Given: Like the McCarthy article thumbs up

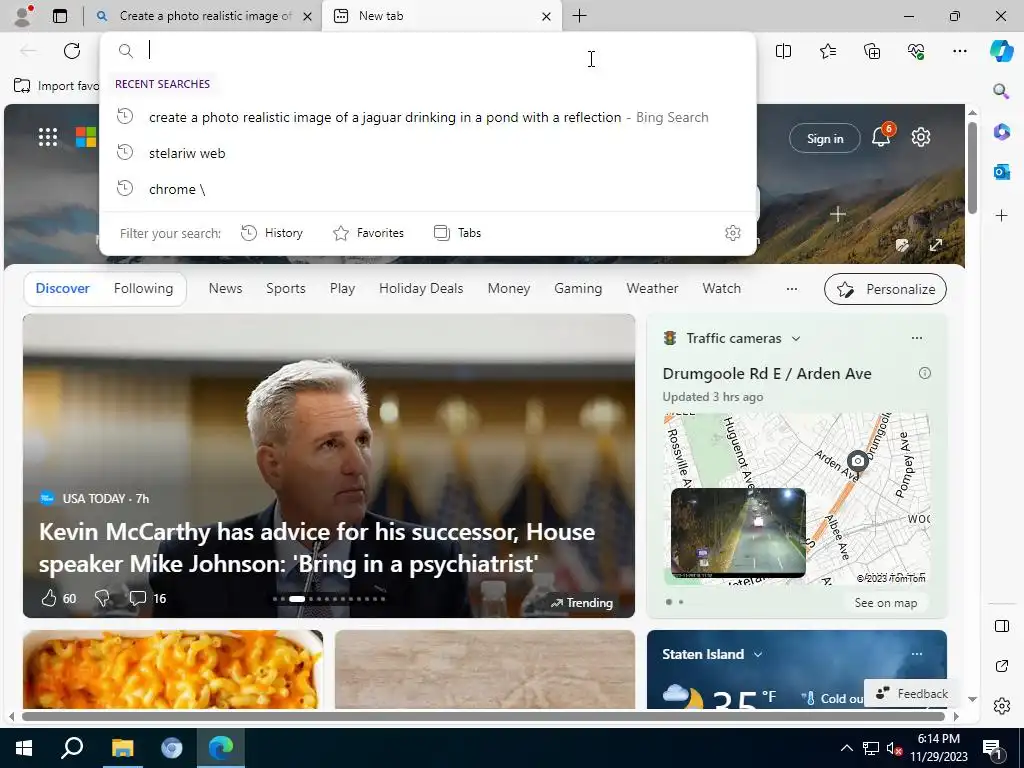Looking at the screenshot, I should click(x=49, y=598).
